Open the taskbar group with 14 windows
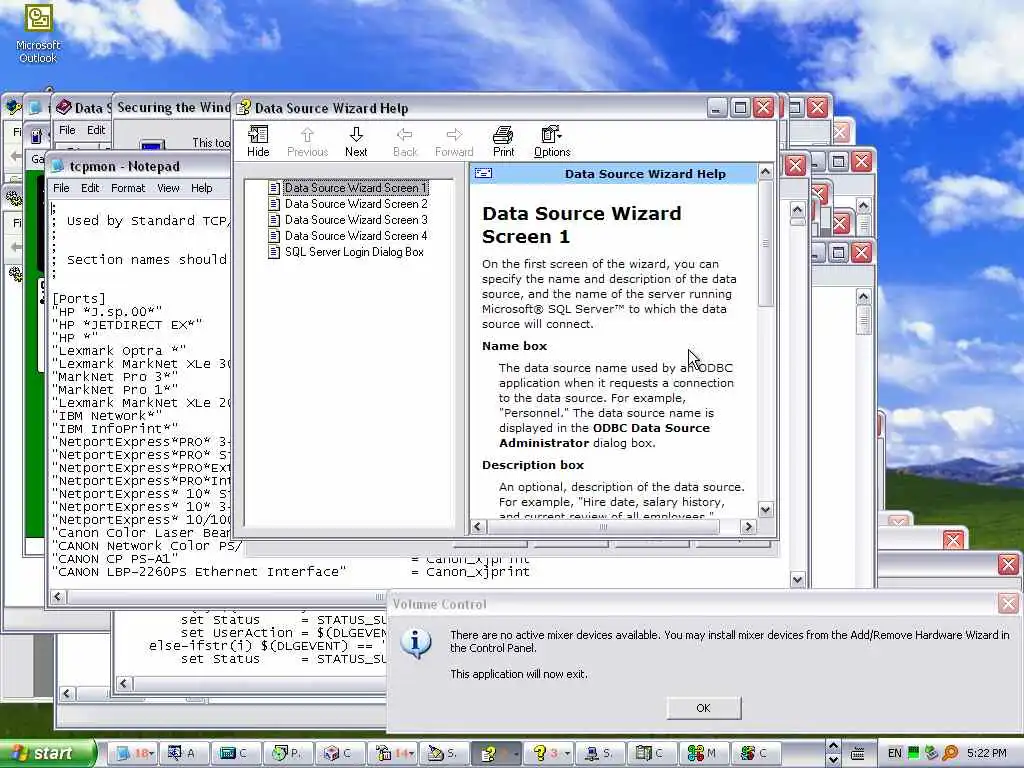Screen dimensions: 1024x768 [x=394, y=754]
